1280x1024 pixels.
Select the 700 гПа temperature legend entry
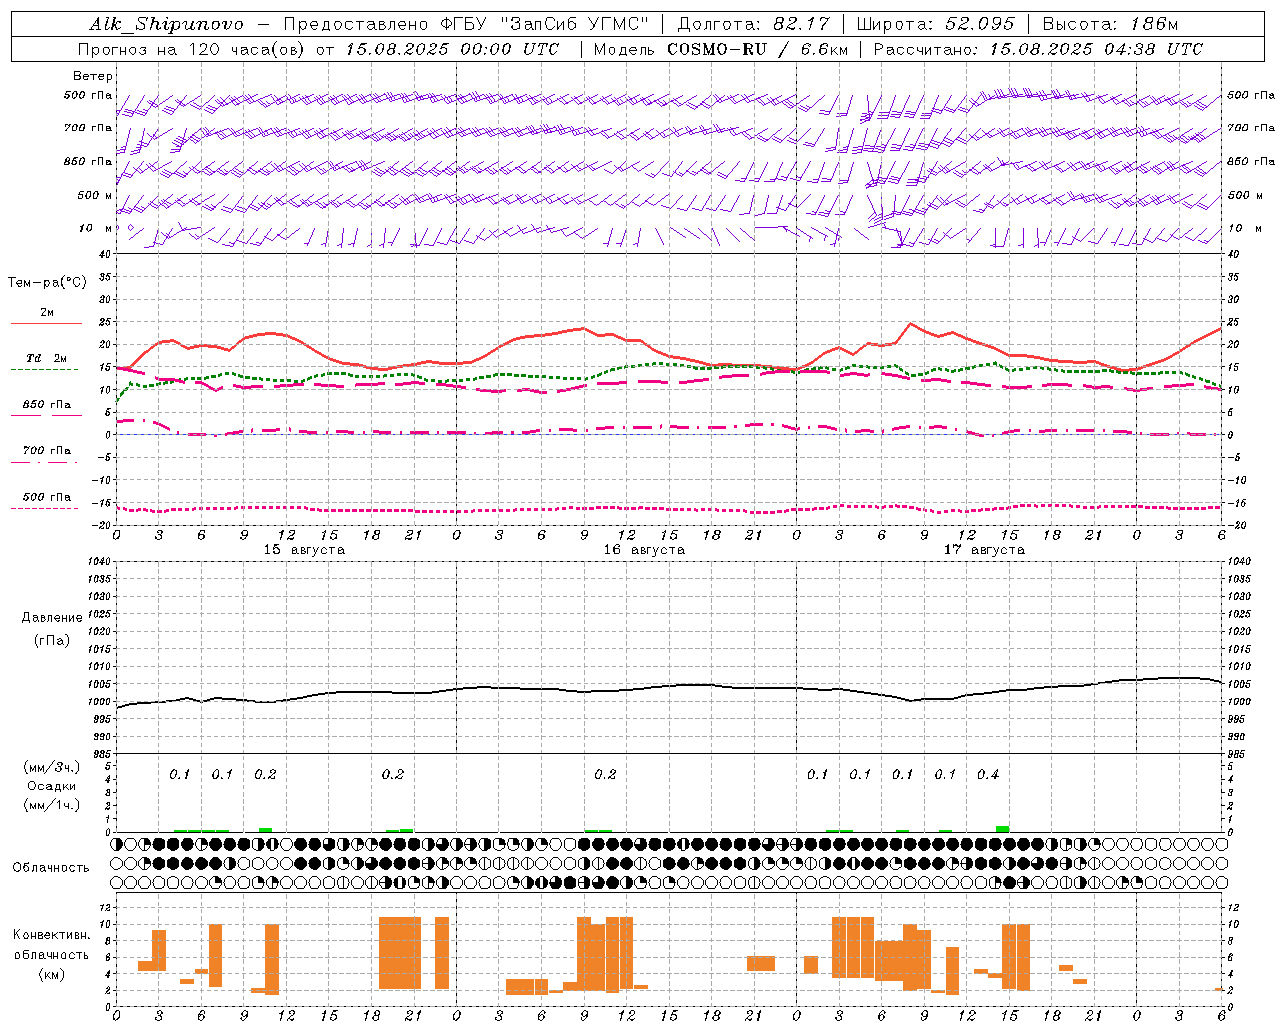point(47,451)
